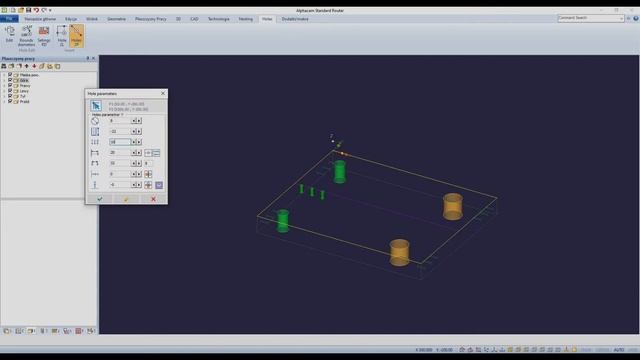This screenshot has height=360, width=640.
Task: Open the Widok ribbon tab
Action: point(92,19)
